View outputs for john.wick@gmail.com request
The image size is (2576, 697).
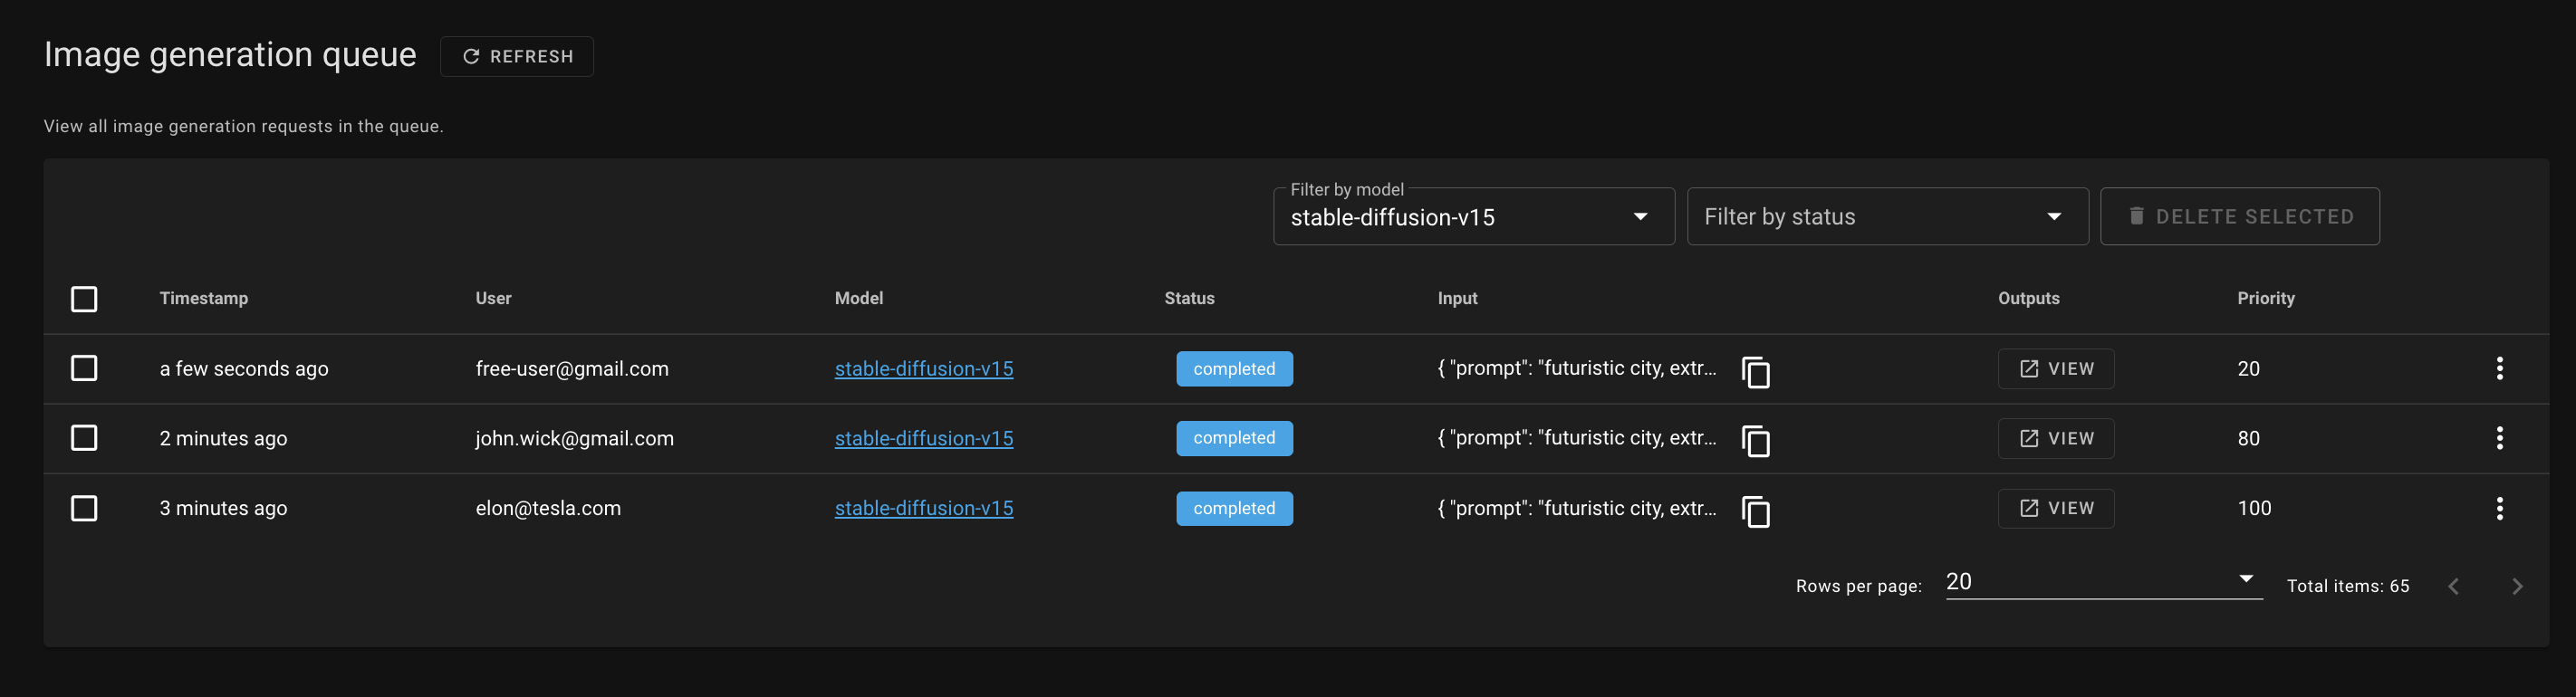(x=2055, y=438)
